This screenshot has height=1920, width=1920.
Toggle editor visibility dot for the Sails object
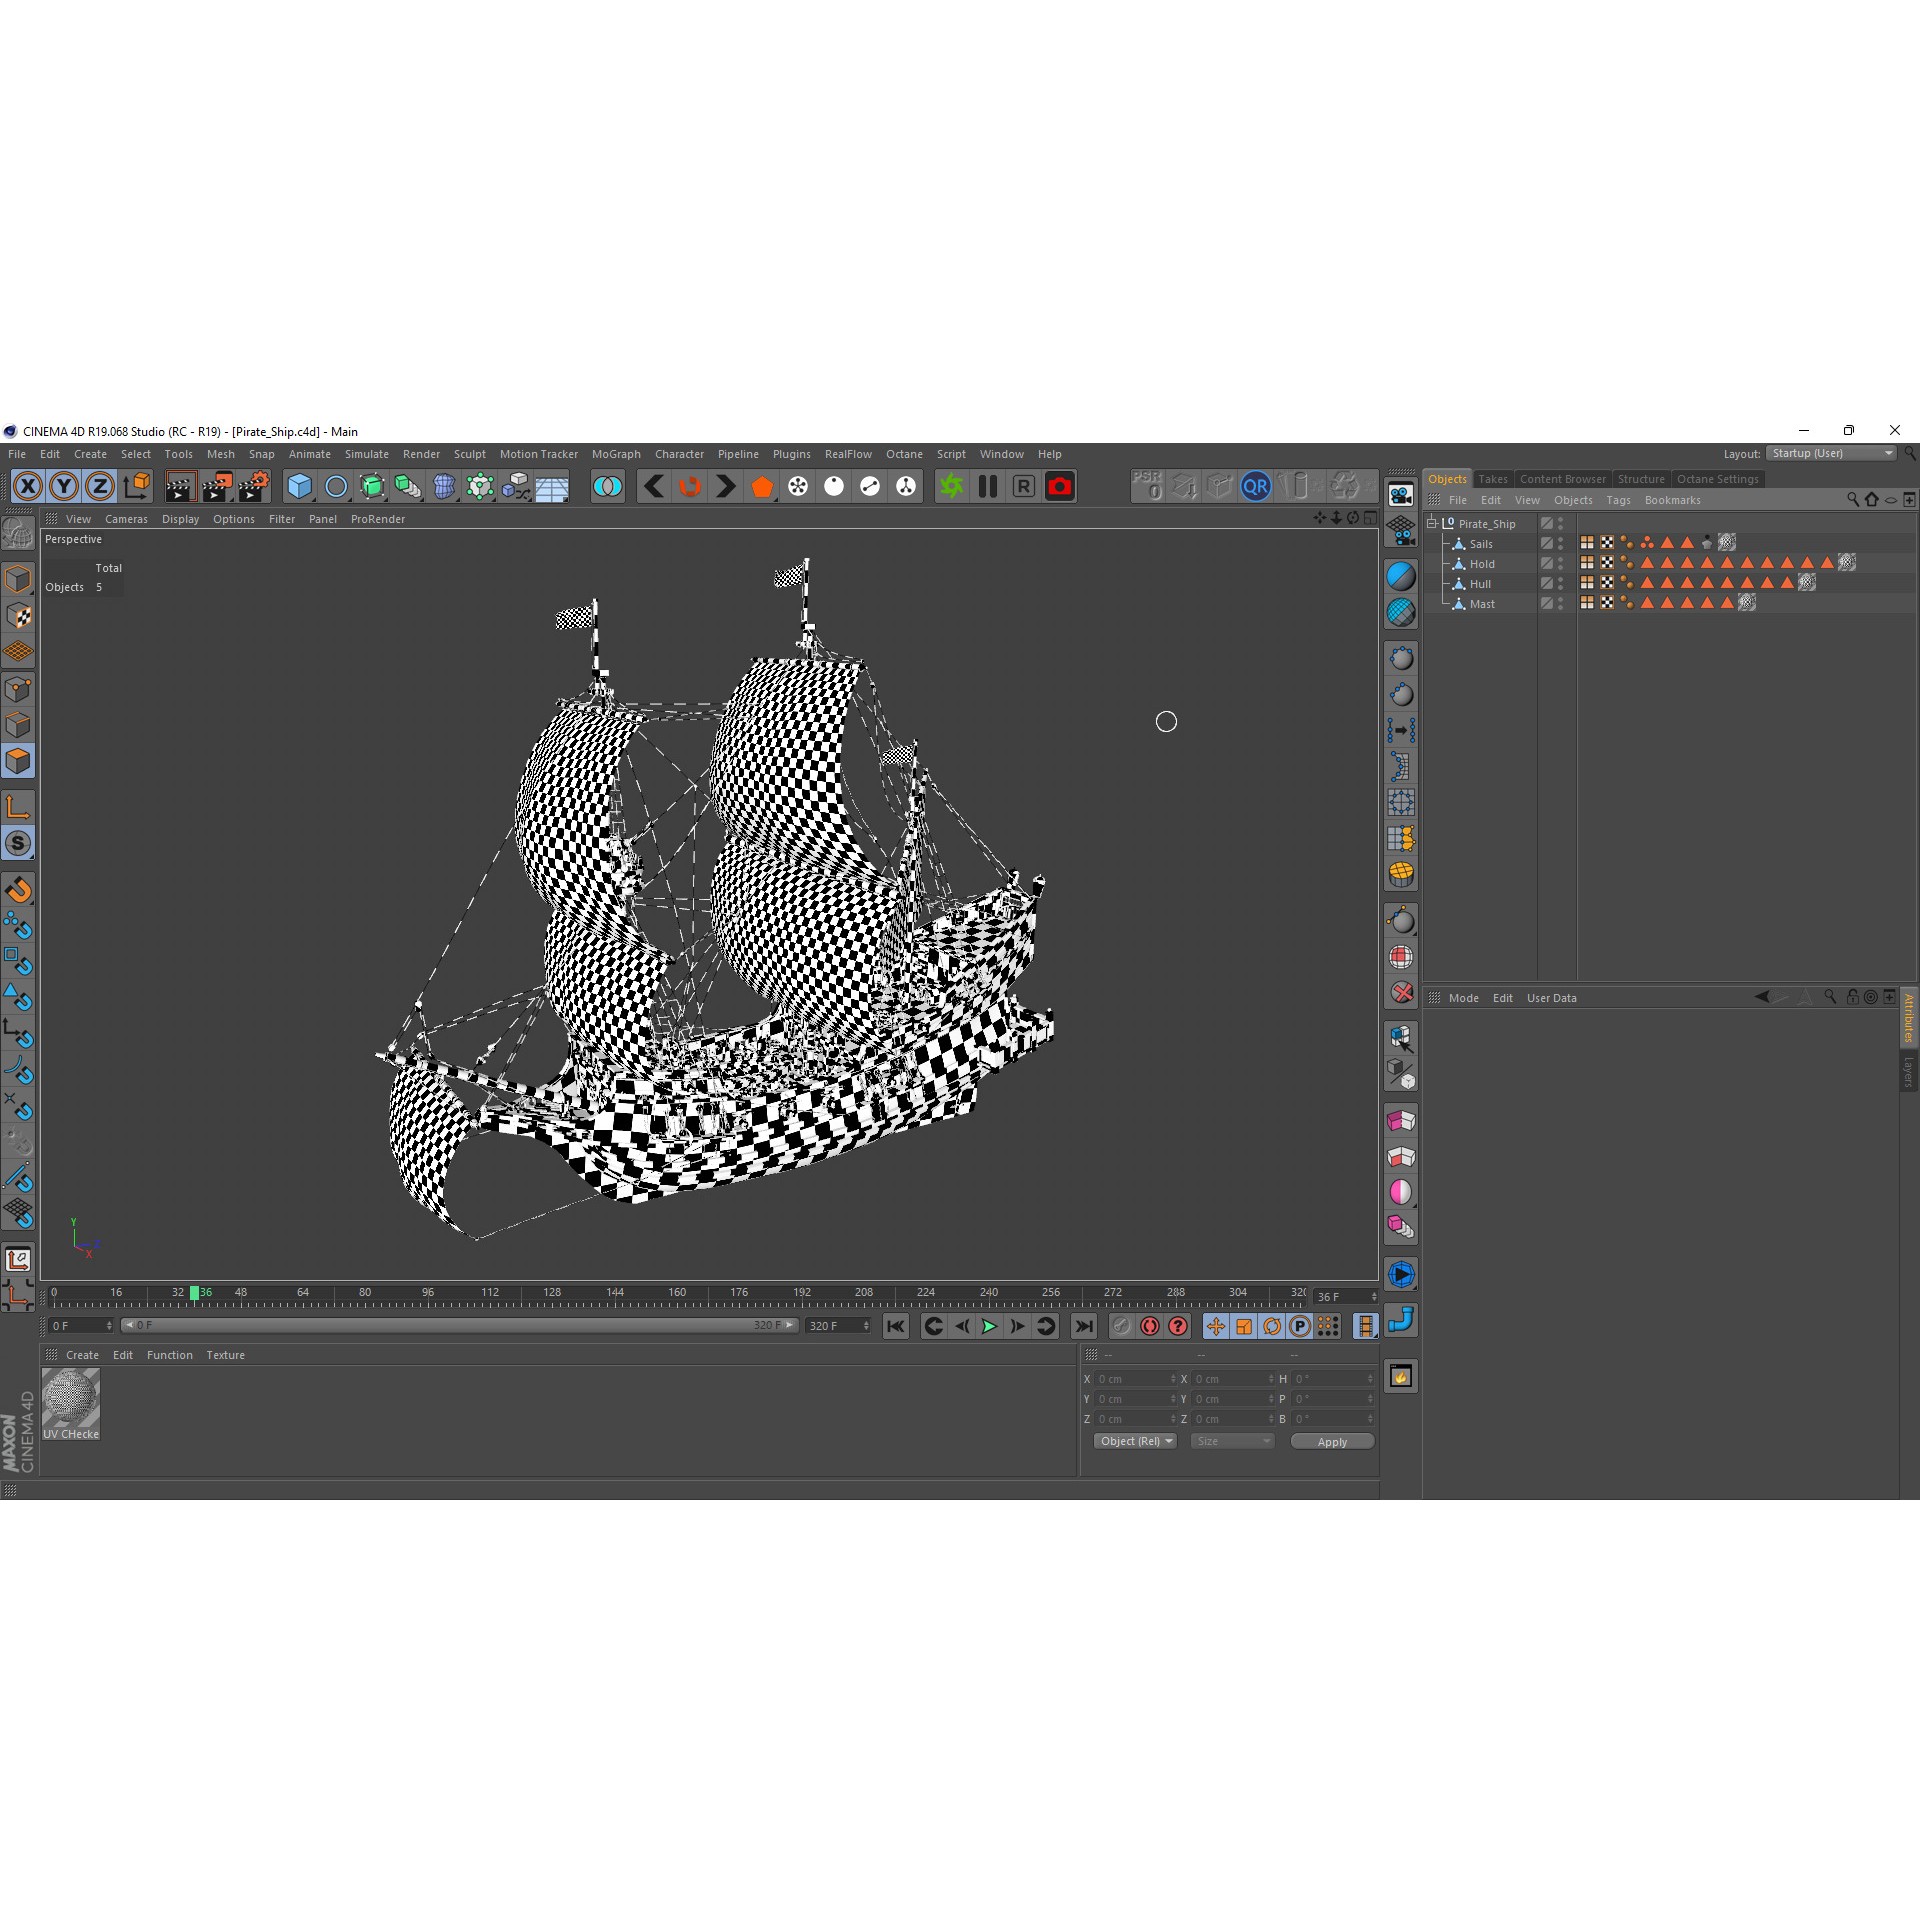[x=1561, y=540]
